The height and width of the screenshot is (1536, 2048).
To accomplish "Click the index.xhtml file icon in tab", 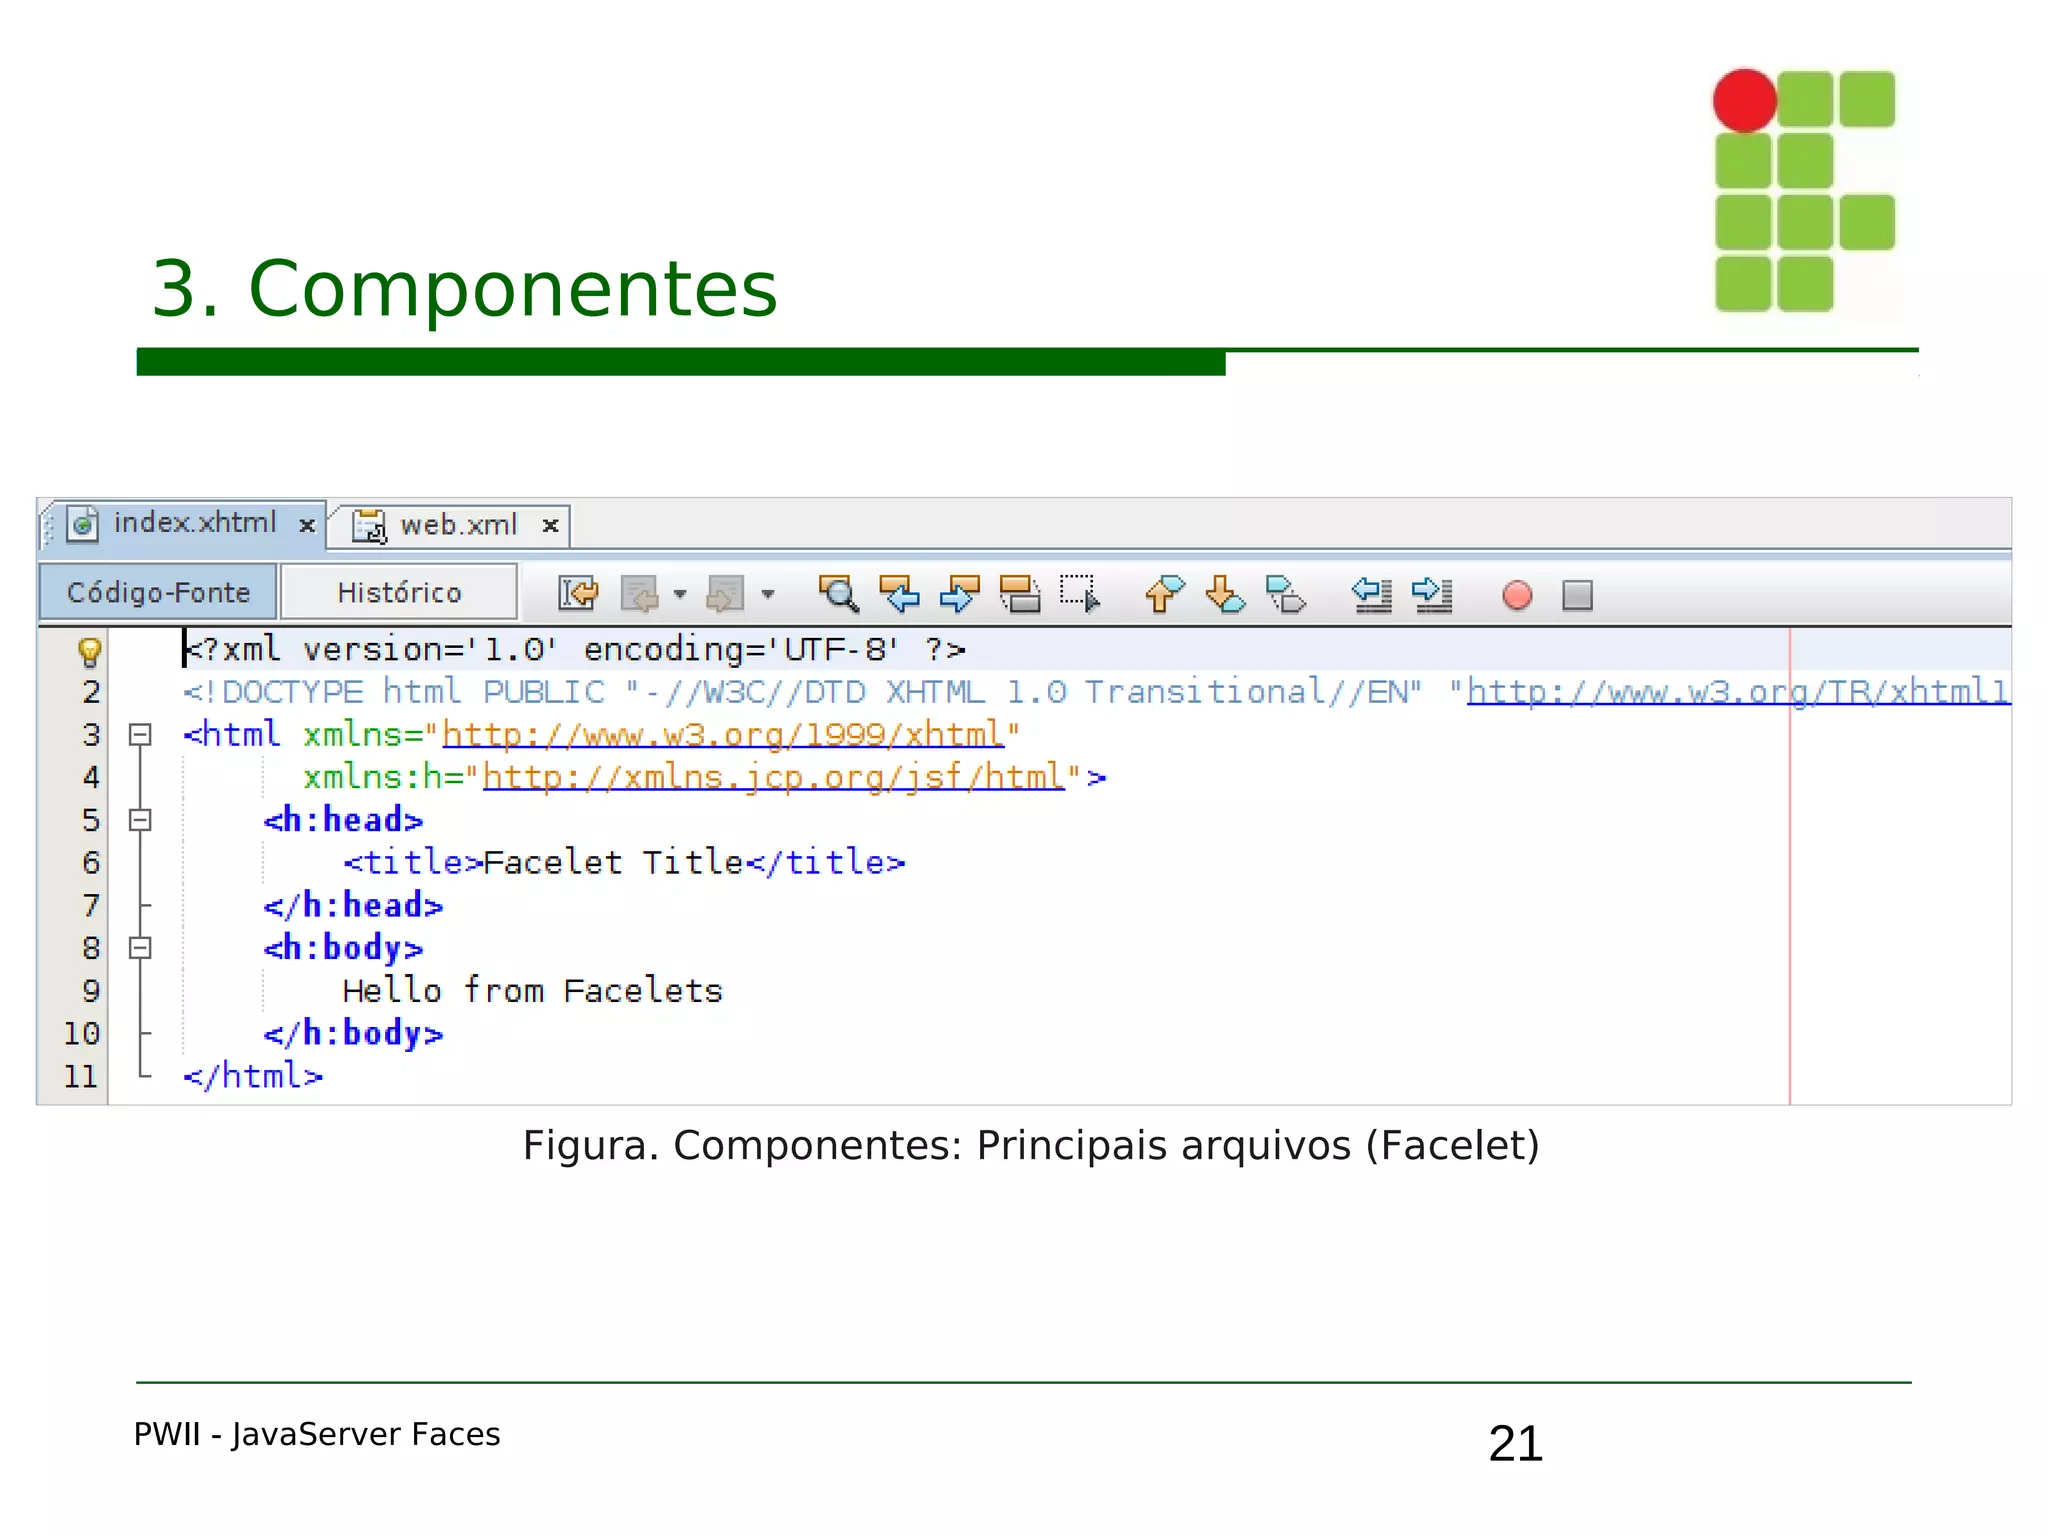I will [83, 523].
